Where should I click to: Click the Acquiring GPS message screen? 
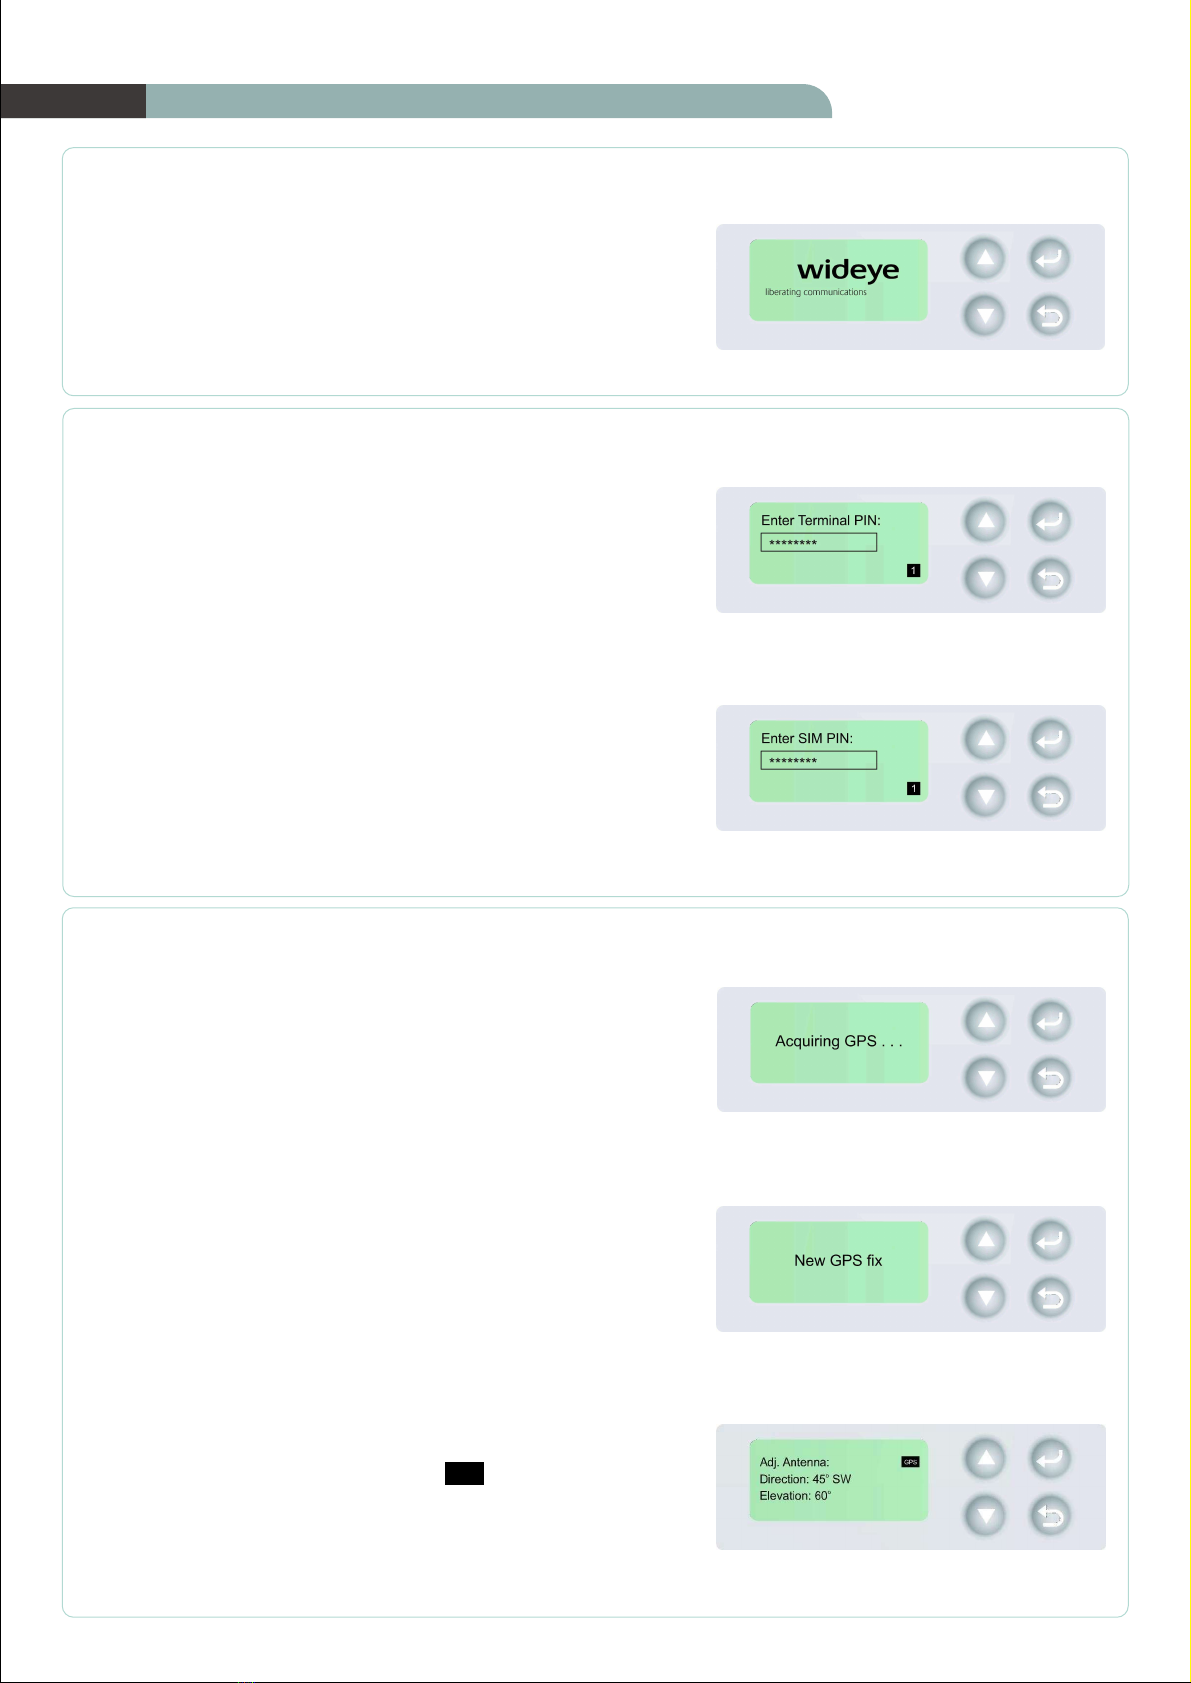[839, 1042]
